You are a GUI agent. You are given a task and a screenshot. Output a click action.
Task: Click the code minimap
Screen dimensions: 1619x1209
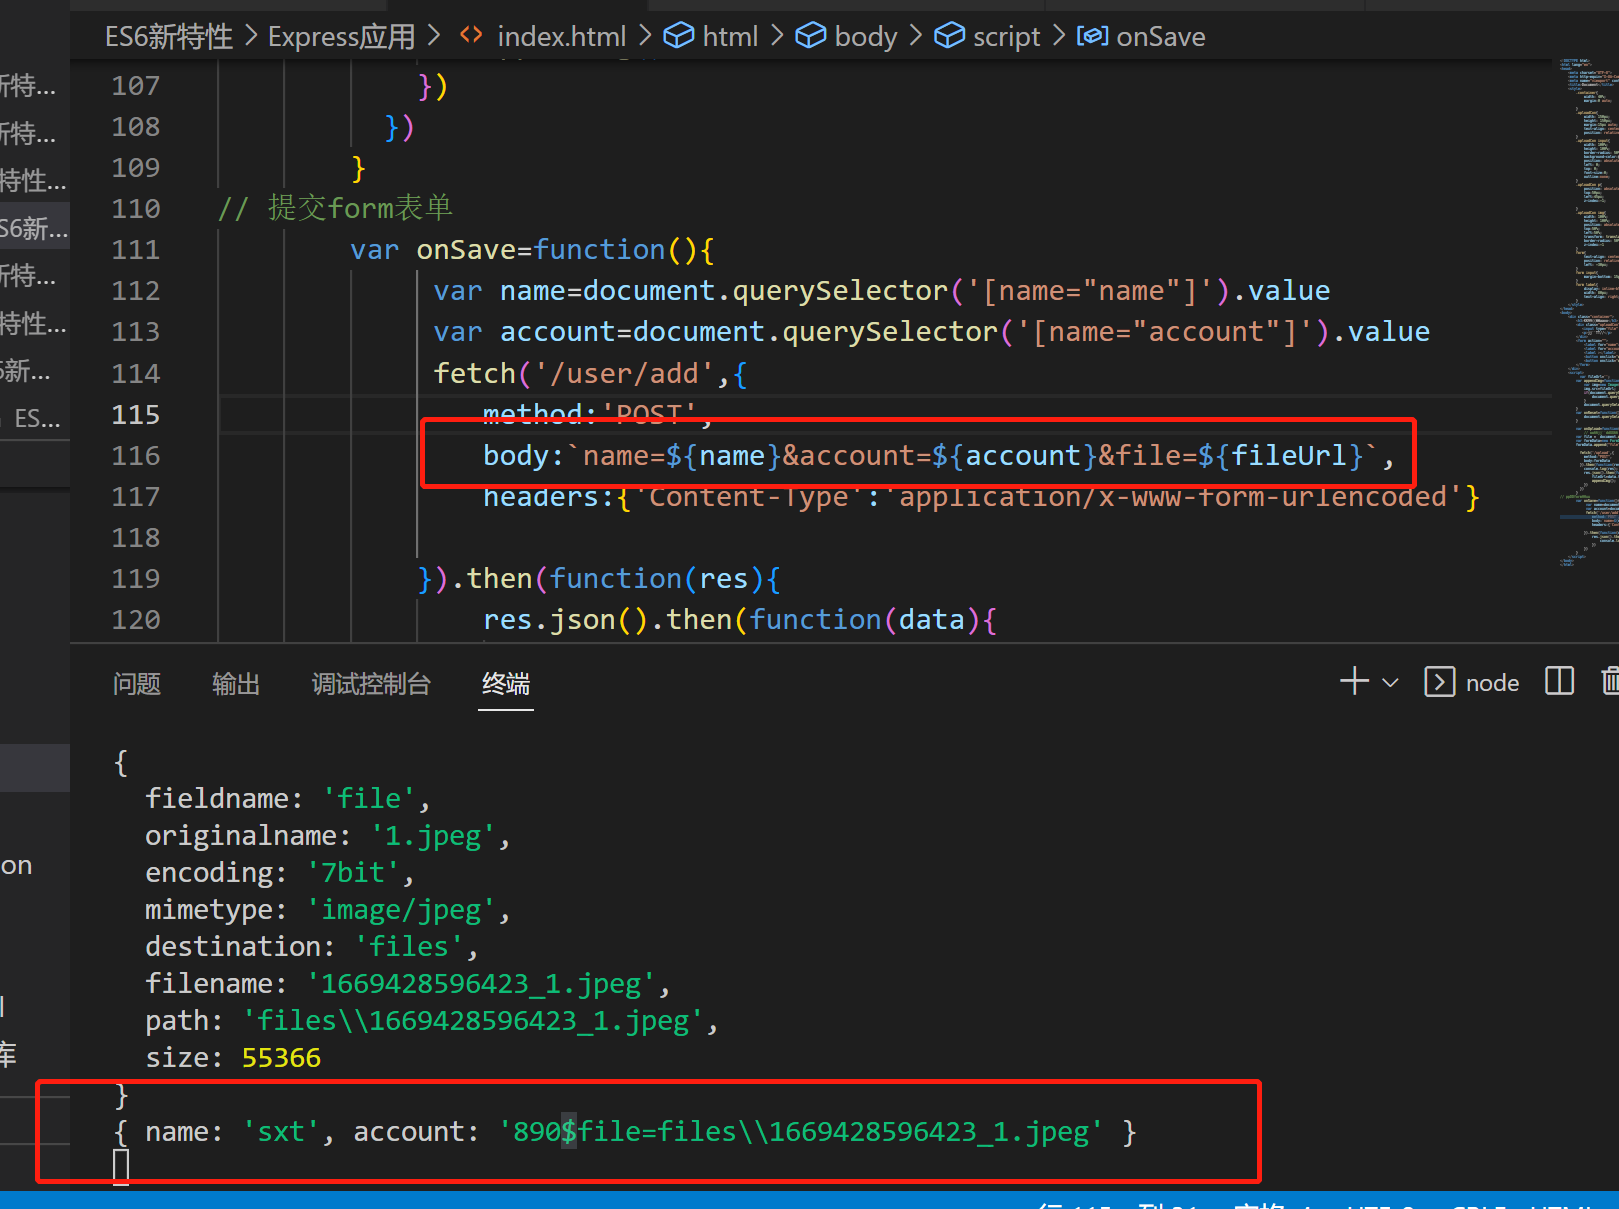tap(1589, 311)
